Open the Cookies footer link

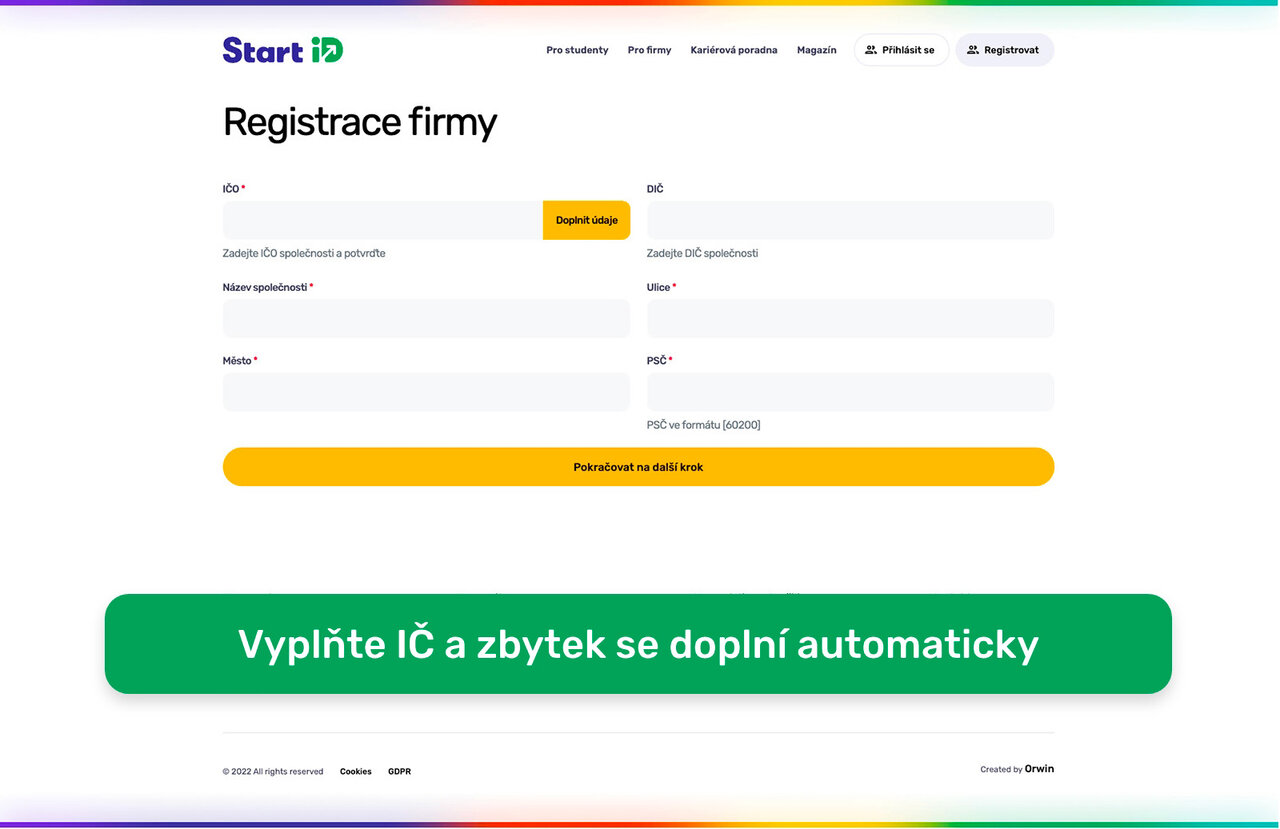click(x=355, y=772)
